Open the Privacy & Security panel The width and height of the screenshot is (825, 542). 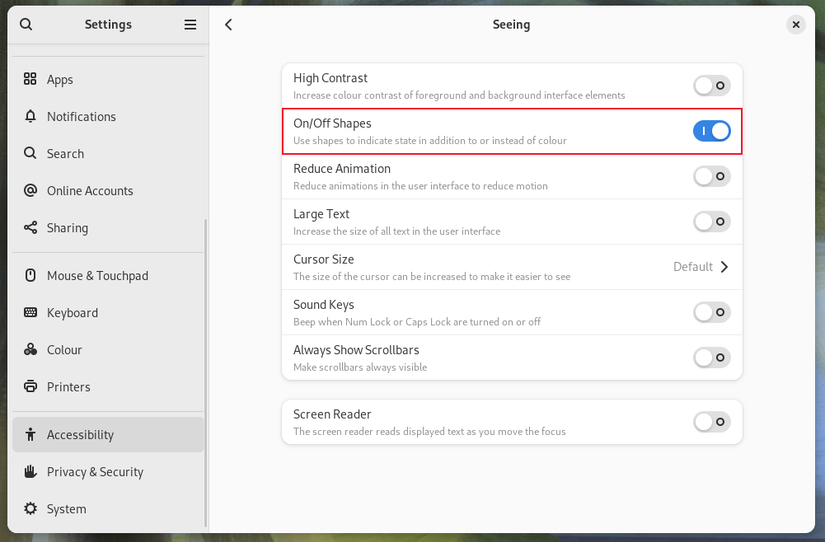tap(108, 471)
